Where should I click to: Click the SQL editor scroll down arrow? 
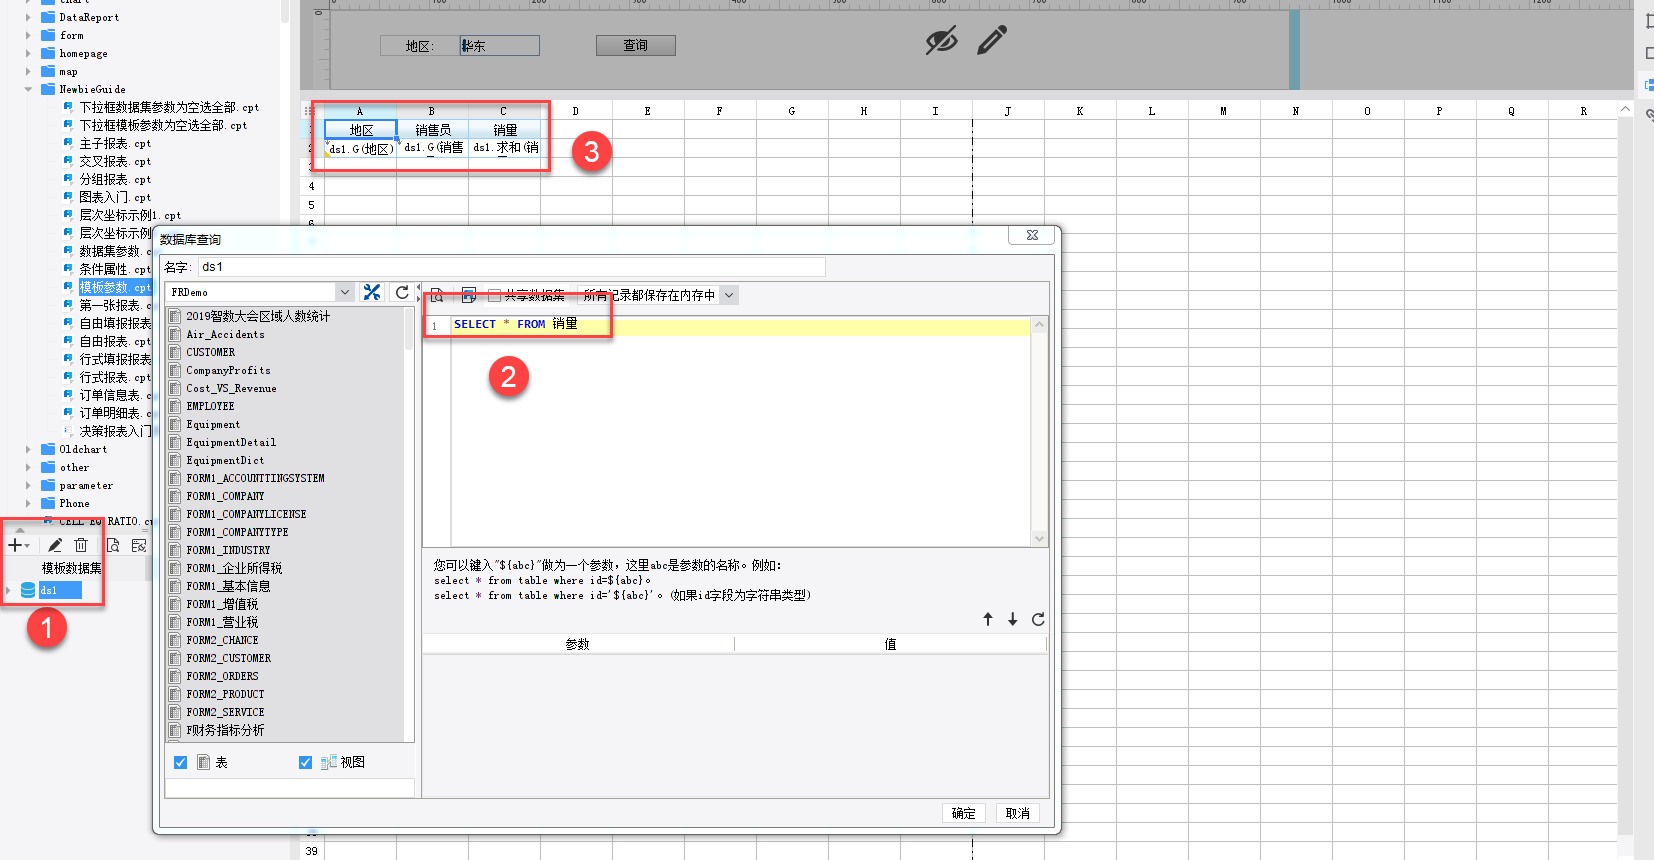[1039, 538]
